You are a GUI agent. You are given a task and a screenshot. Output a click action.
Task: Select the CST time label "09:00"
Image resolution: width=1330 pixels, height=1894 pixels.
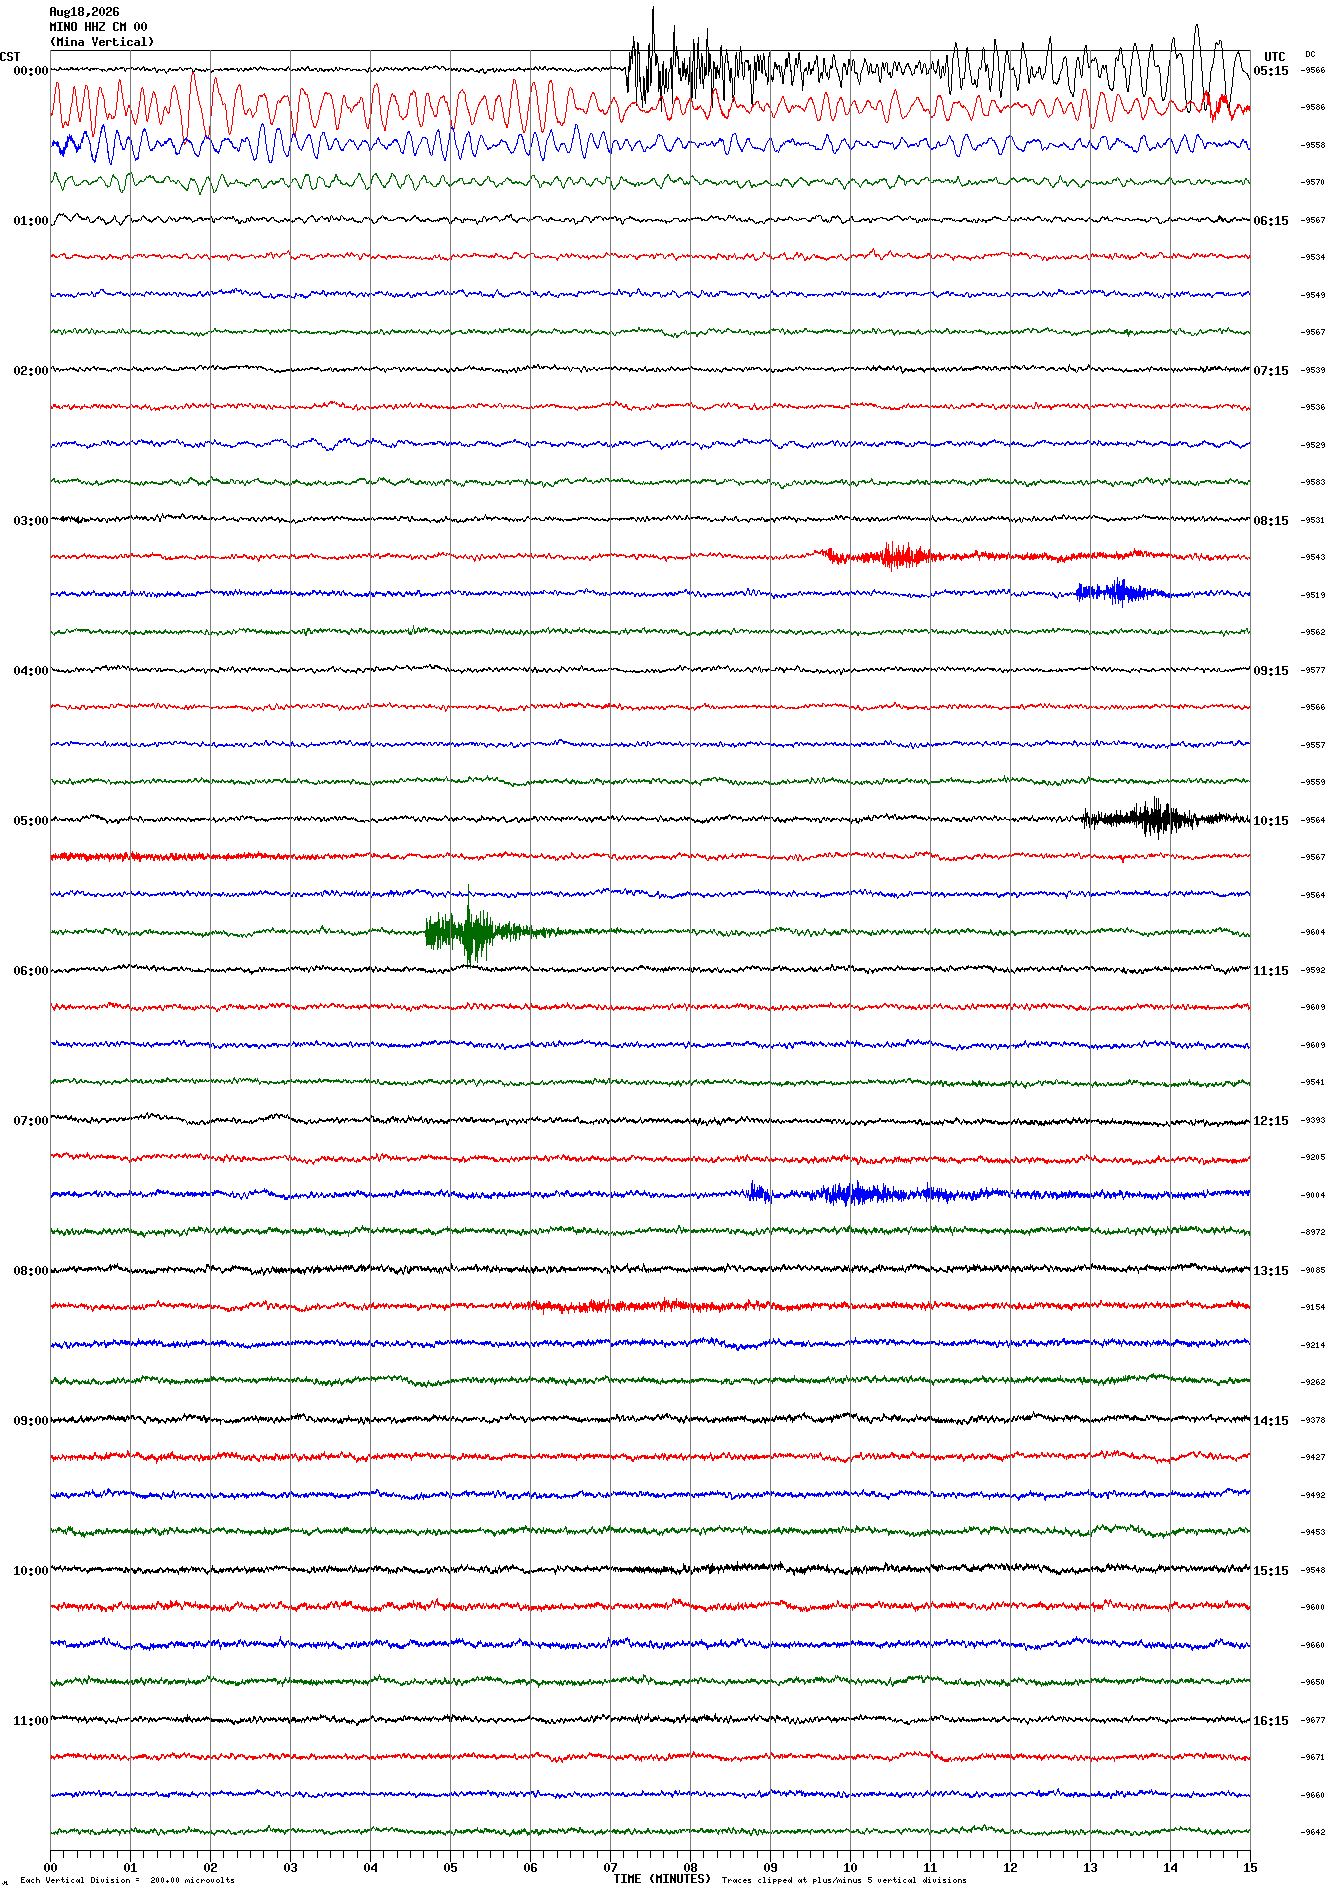31,1421
